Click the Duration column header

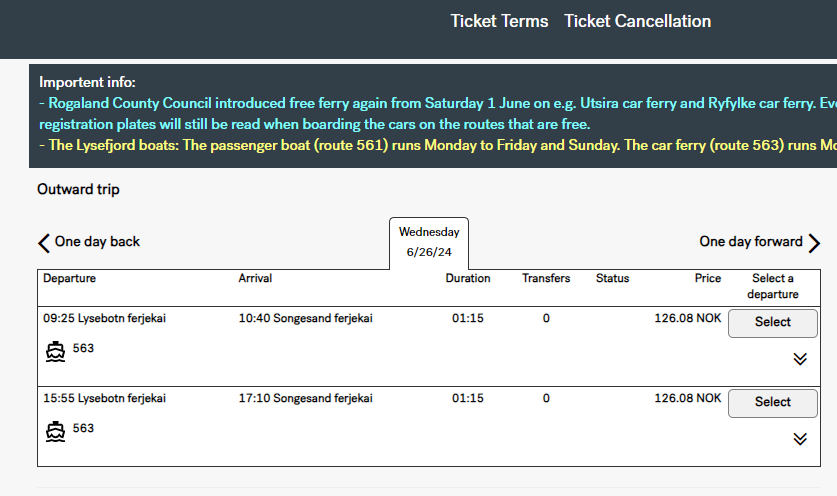pos(468,278)
